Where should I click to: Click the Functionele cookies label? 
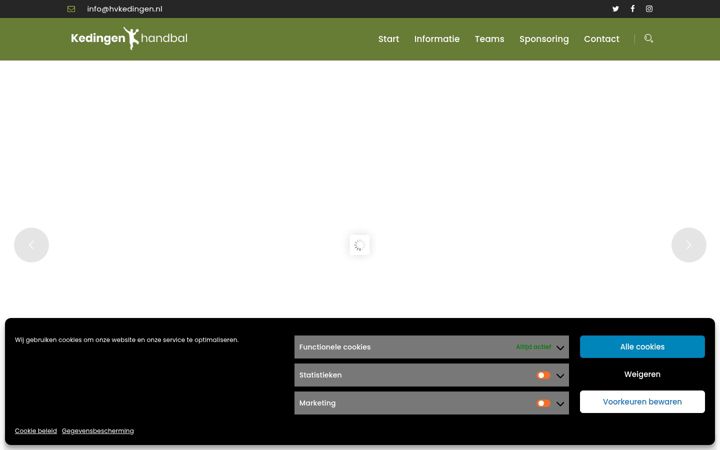335,347
